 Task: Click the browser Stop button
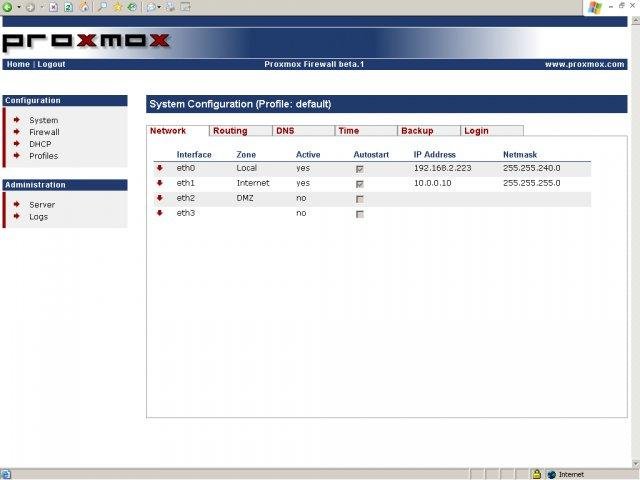coord(53,7)
